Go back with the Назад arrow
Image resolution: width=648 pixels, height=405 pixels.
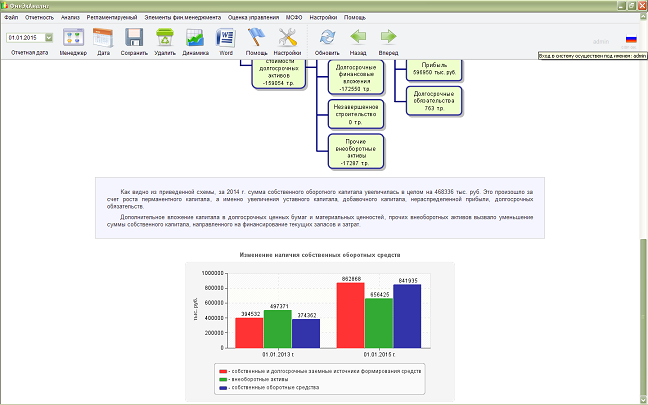(358, 37)
